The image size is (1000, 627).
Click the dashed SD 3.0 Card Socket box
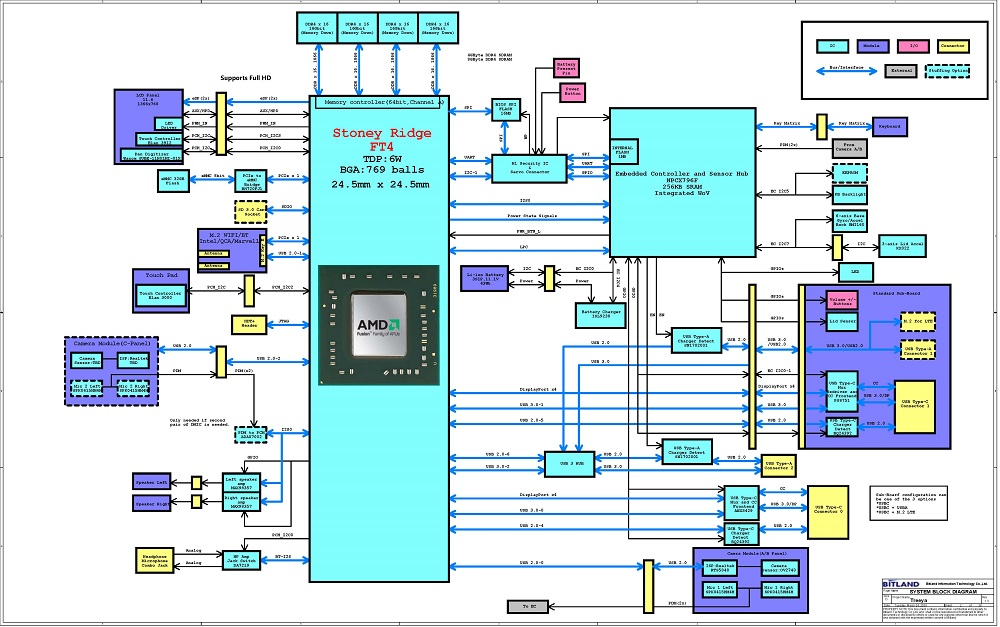coord(251,212)
